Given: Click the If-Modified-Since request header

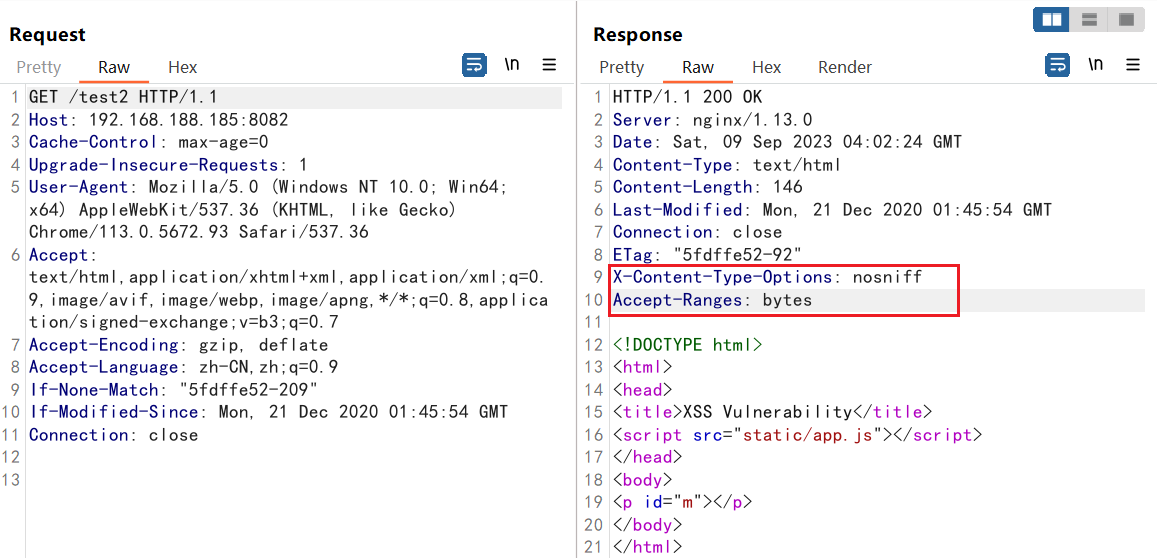Looking at the screenshot, I should pyautogui.click(x=269, y=412).
